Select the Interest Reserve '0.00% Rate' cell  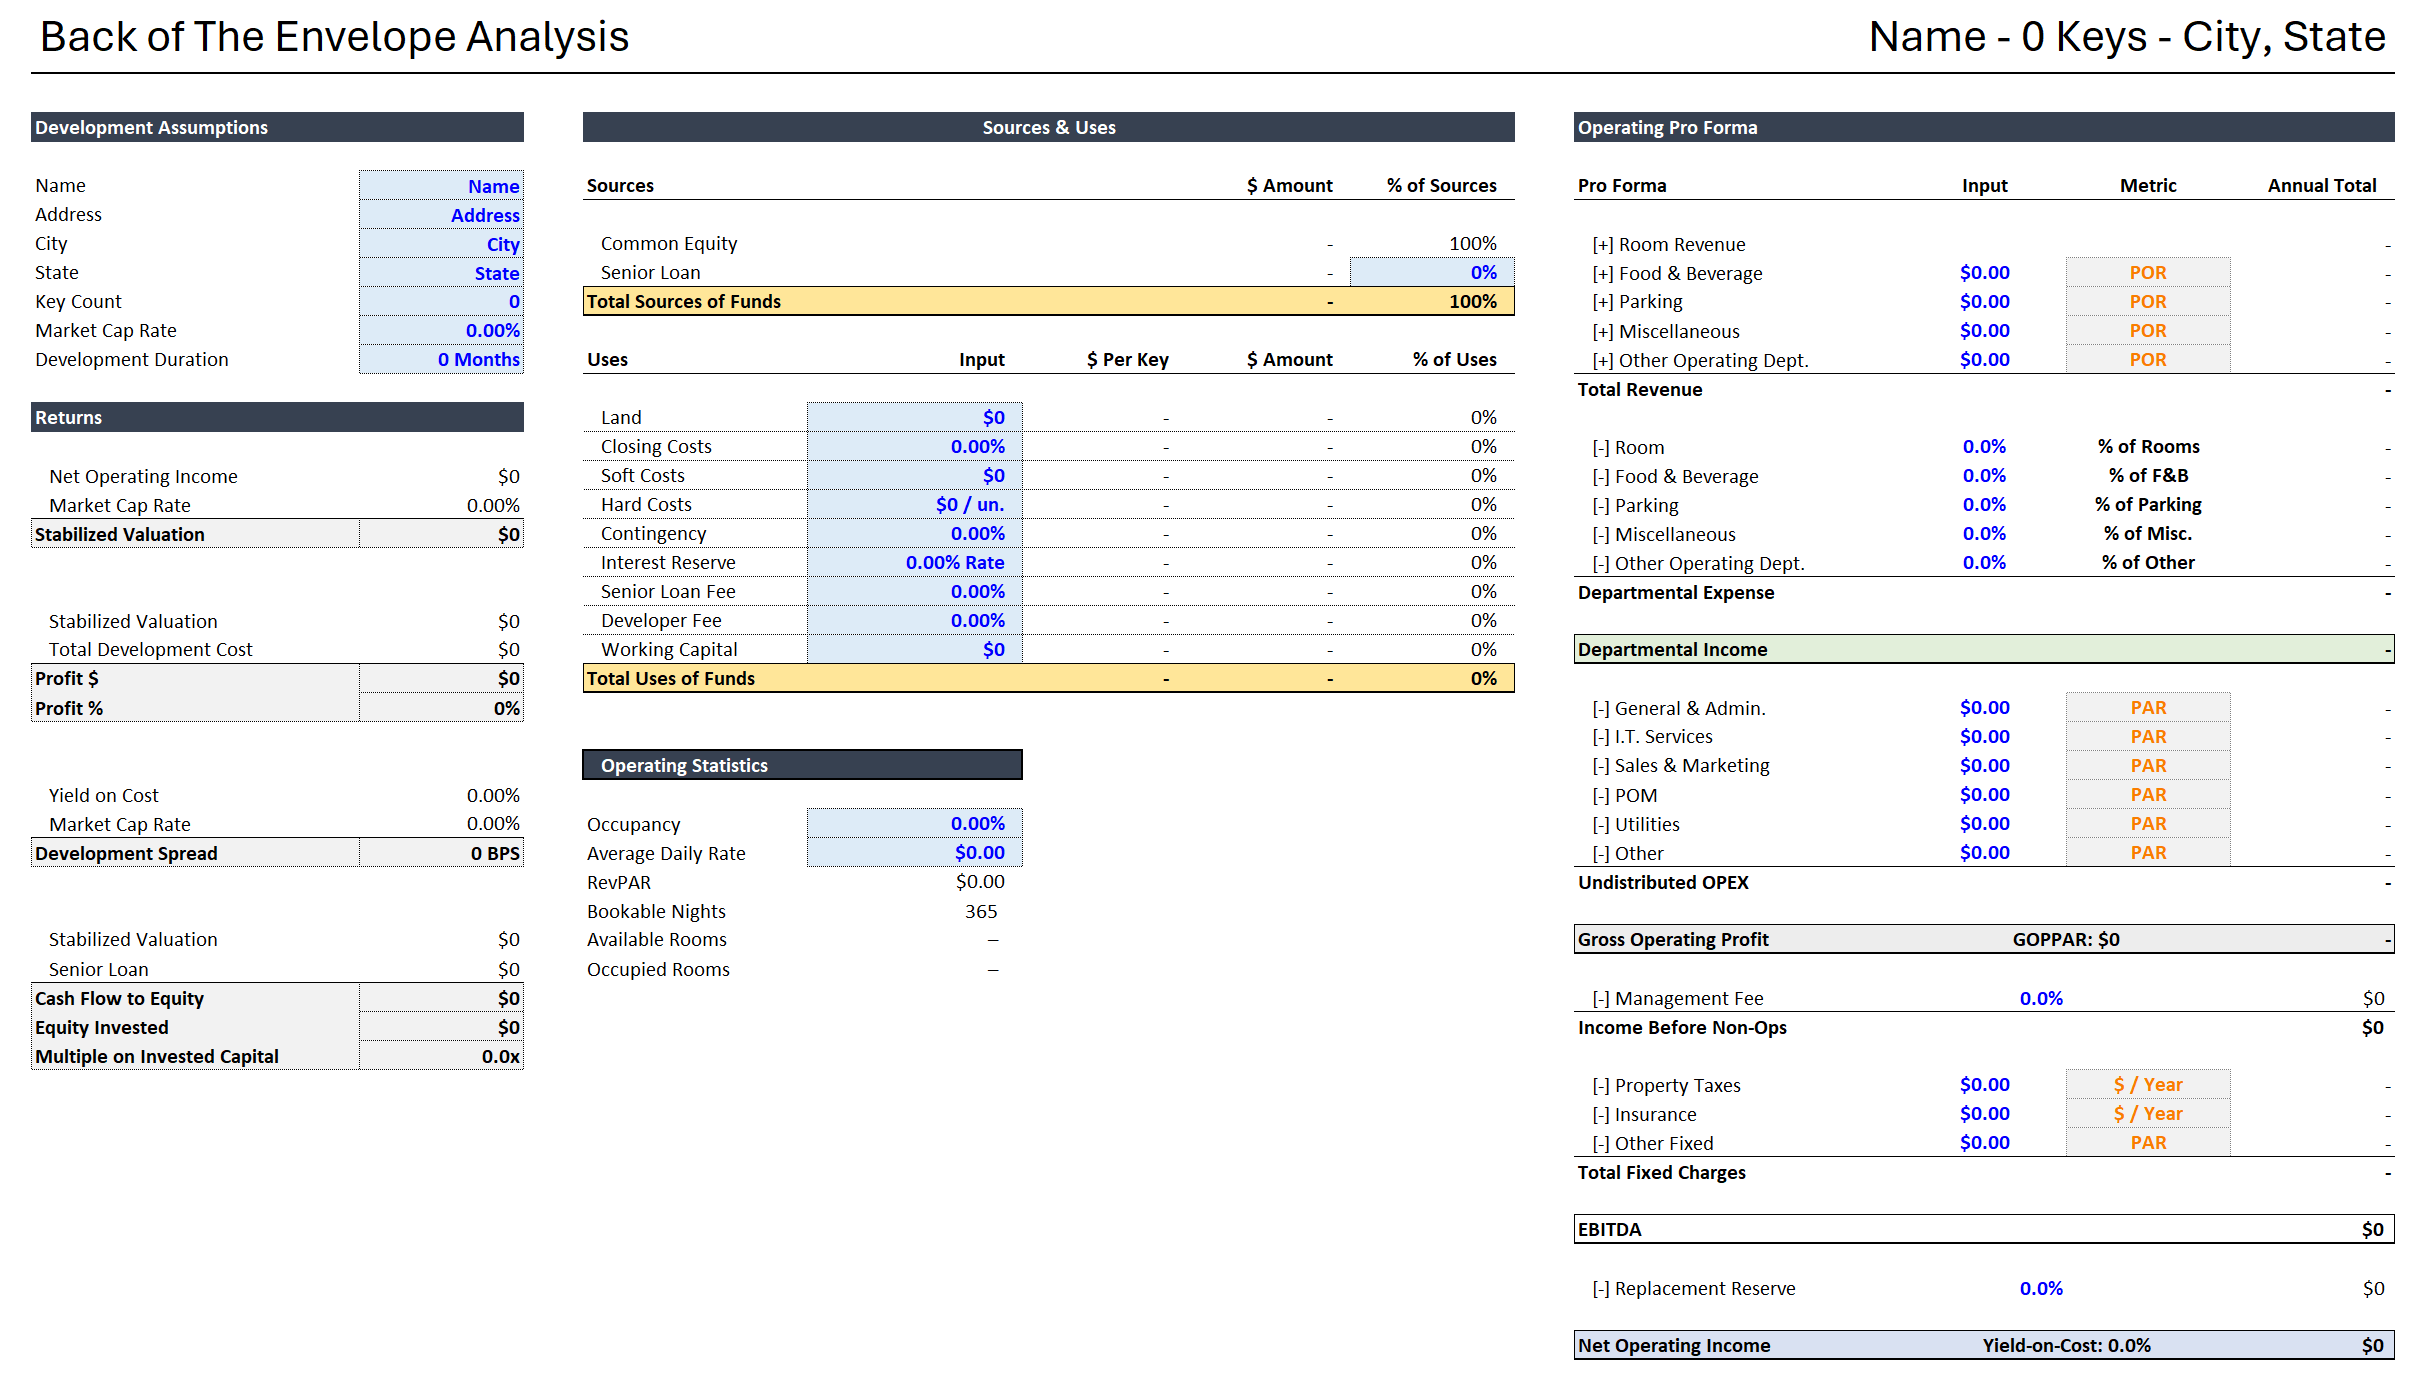(x=914, y=563)
